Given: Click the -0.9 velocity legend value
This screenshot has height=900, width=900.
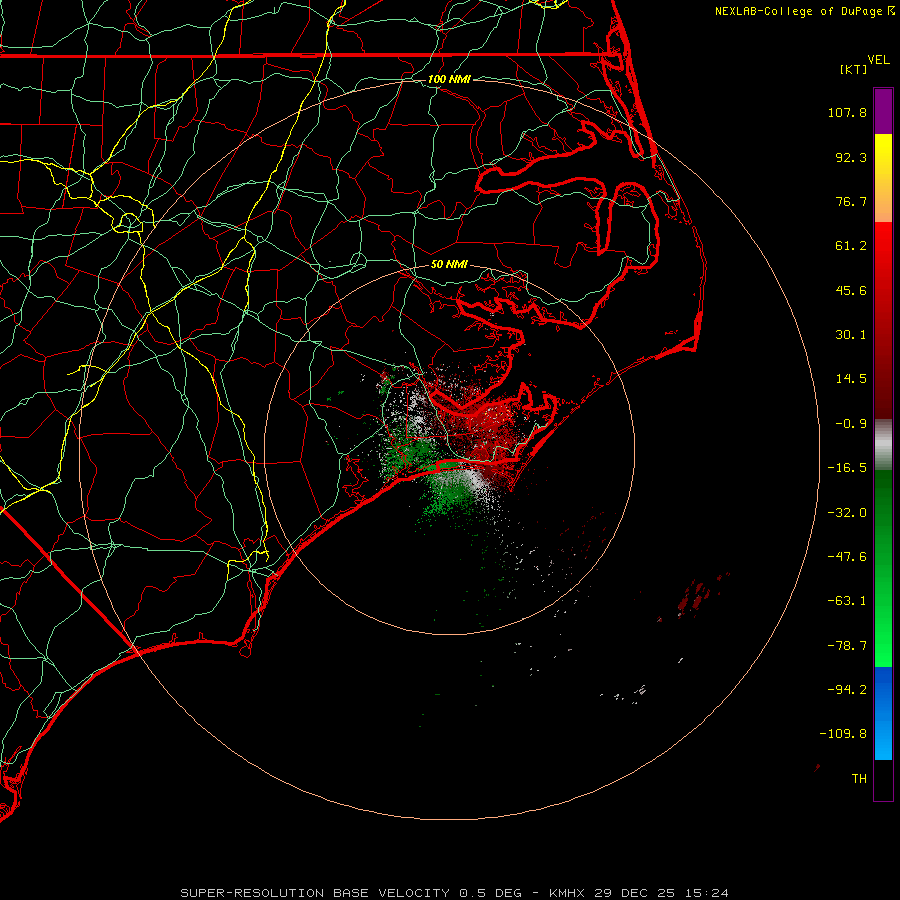Looking at the screenshot, I should tap(851, 424).
